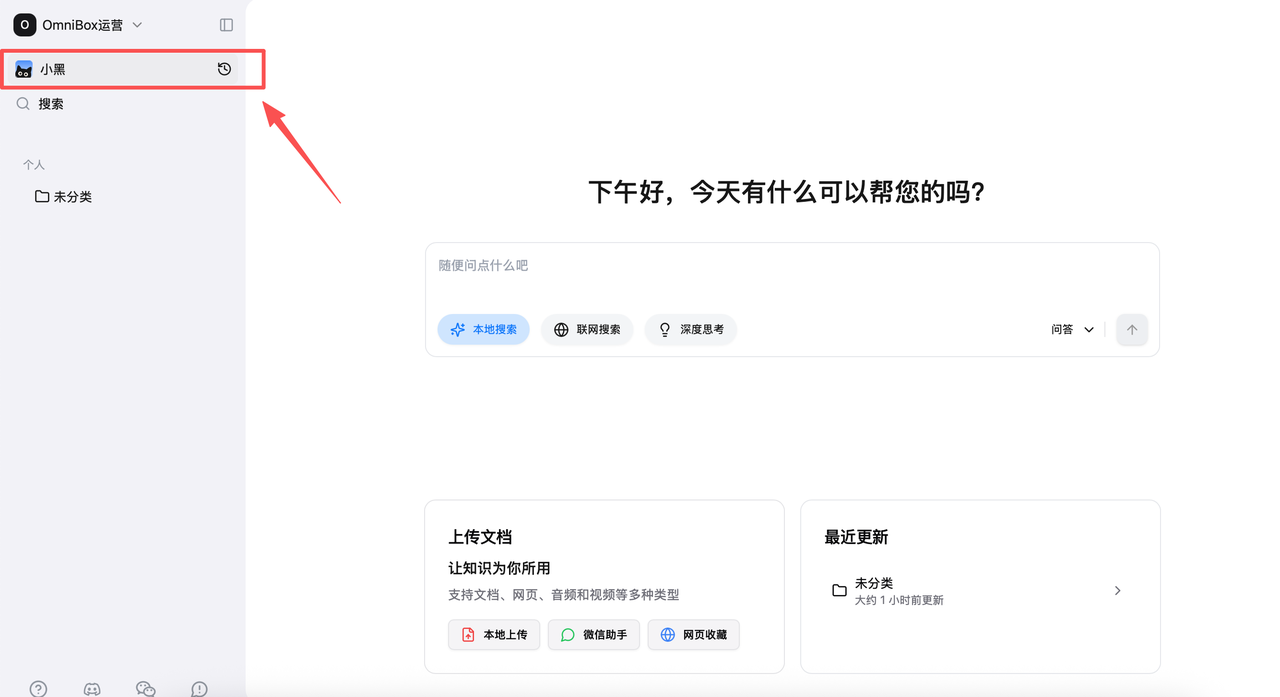Viewport: 1280px width, 697px height.
Task: Focus the 随便问点什么吧 input box
Action: point(790,275)
